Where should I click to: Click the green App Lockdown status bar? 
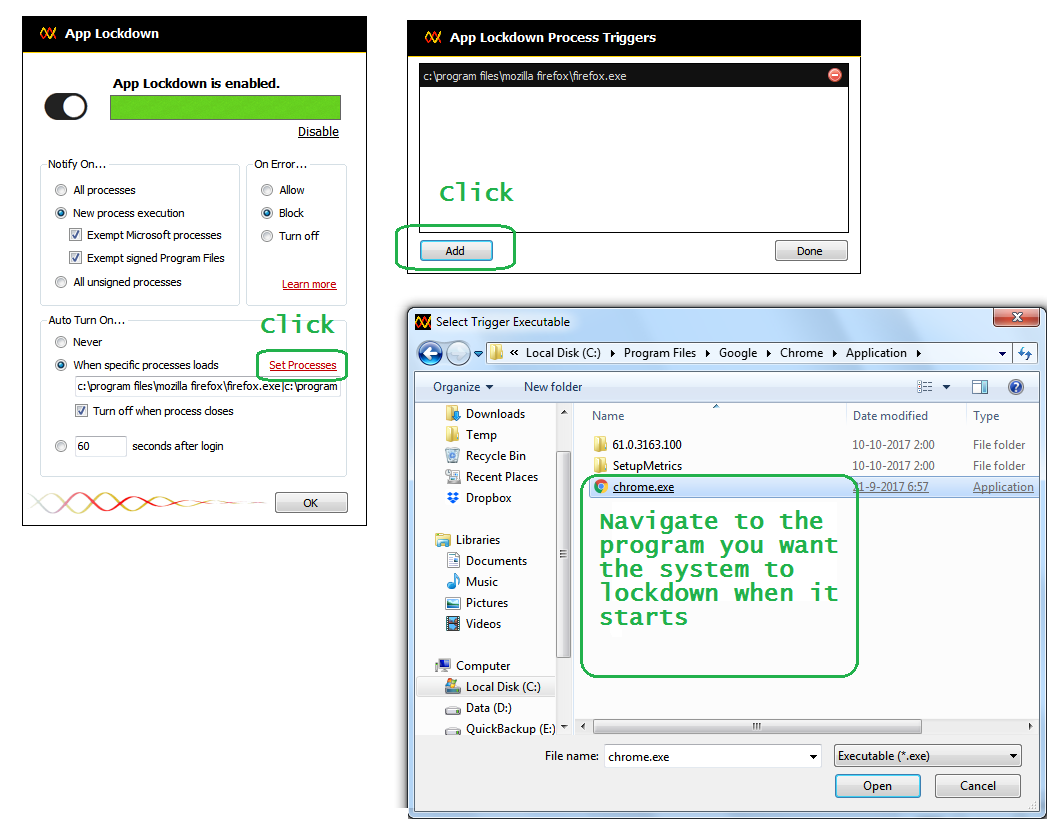(x=225, y=107)
